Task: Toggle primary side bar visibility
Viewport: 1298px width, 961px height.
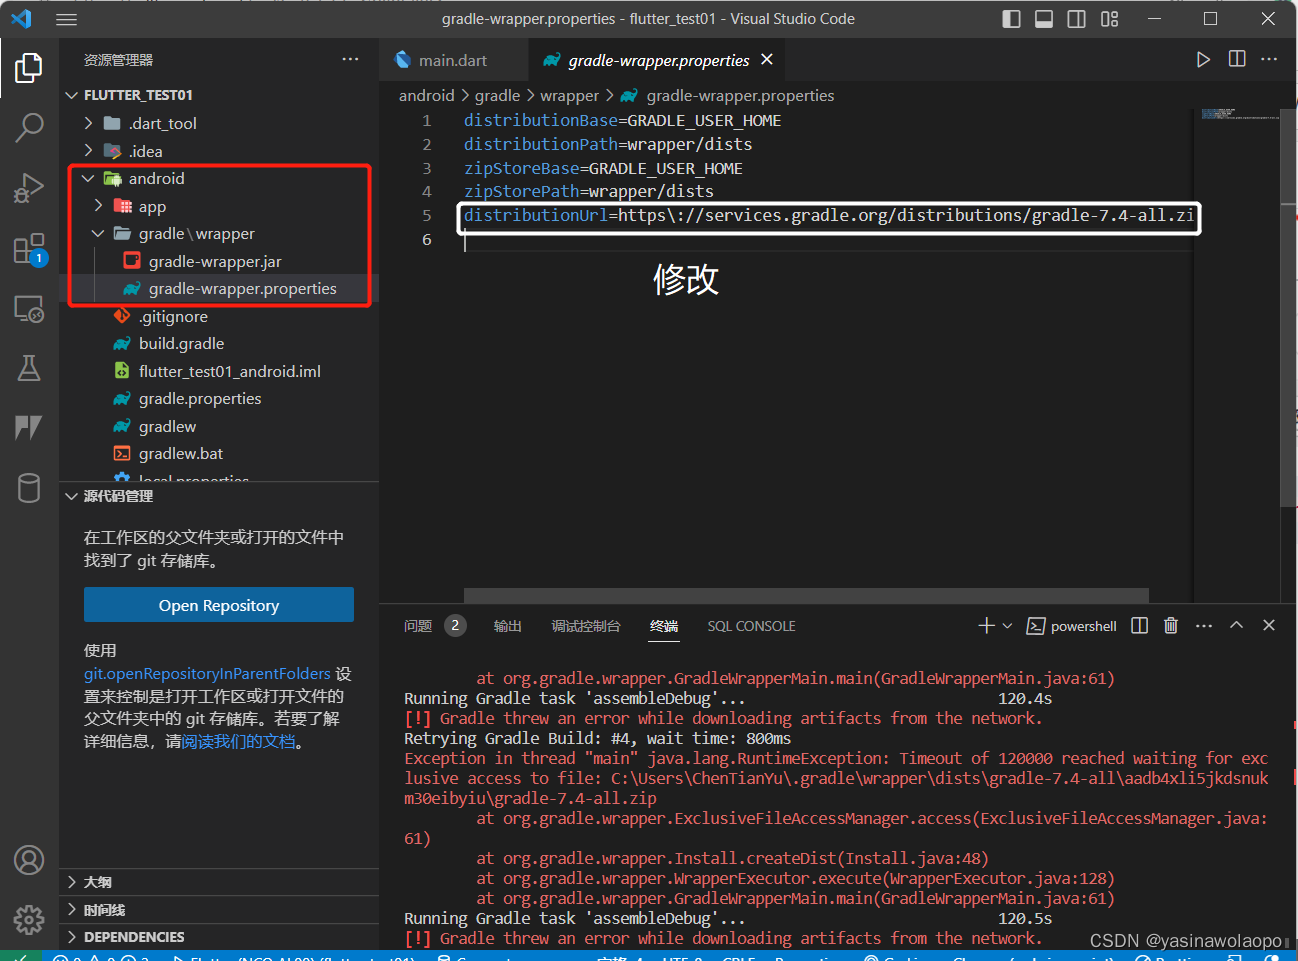Action: tap(1011, 19)
